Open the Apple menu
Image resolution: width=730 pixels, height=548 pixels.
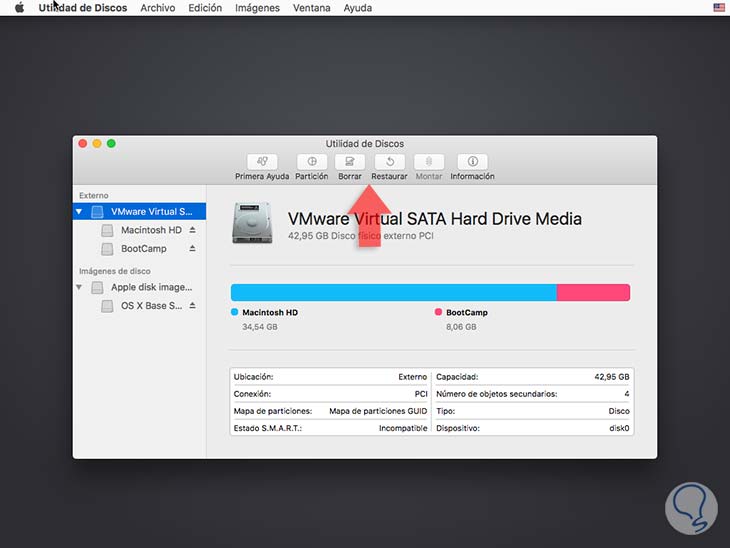pyautogui.click(x=20, y=8)
